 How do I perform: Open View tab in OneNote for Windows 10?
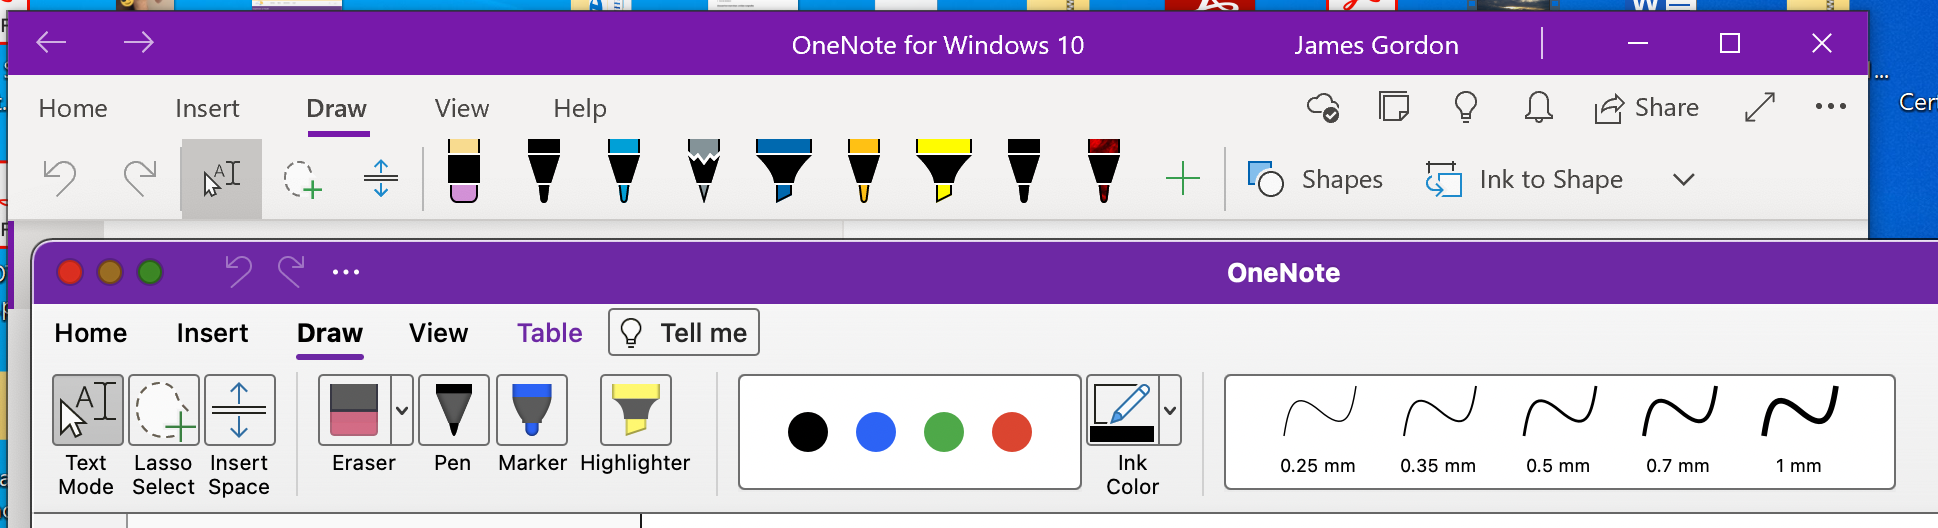(462, 108)
